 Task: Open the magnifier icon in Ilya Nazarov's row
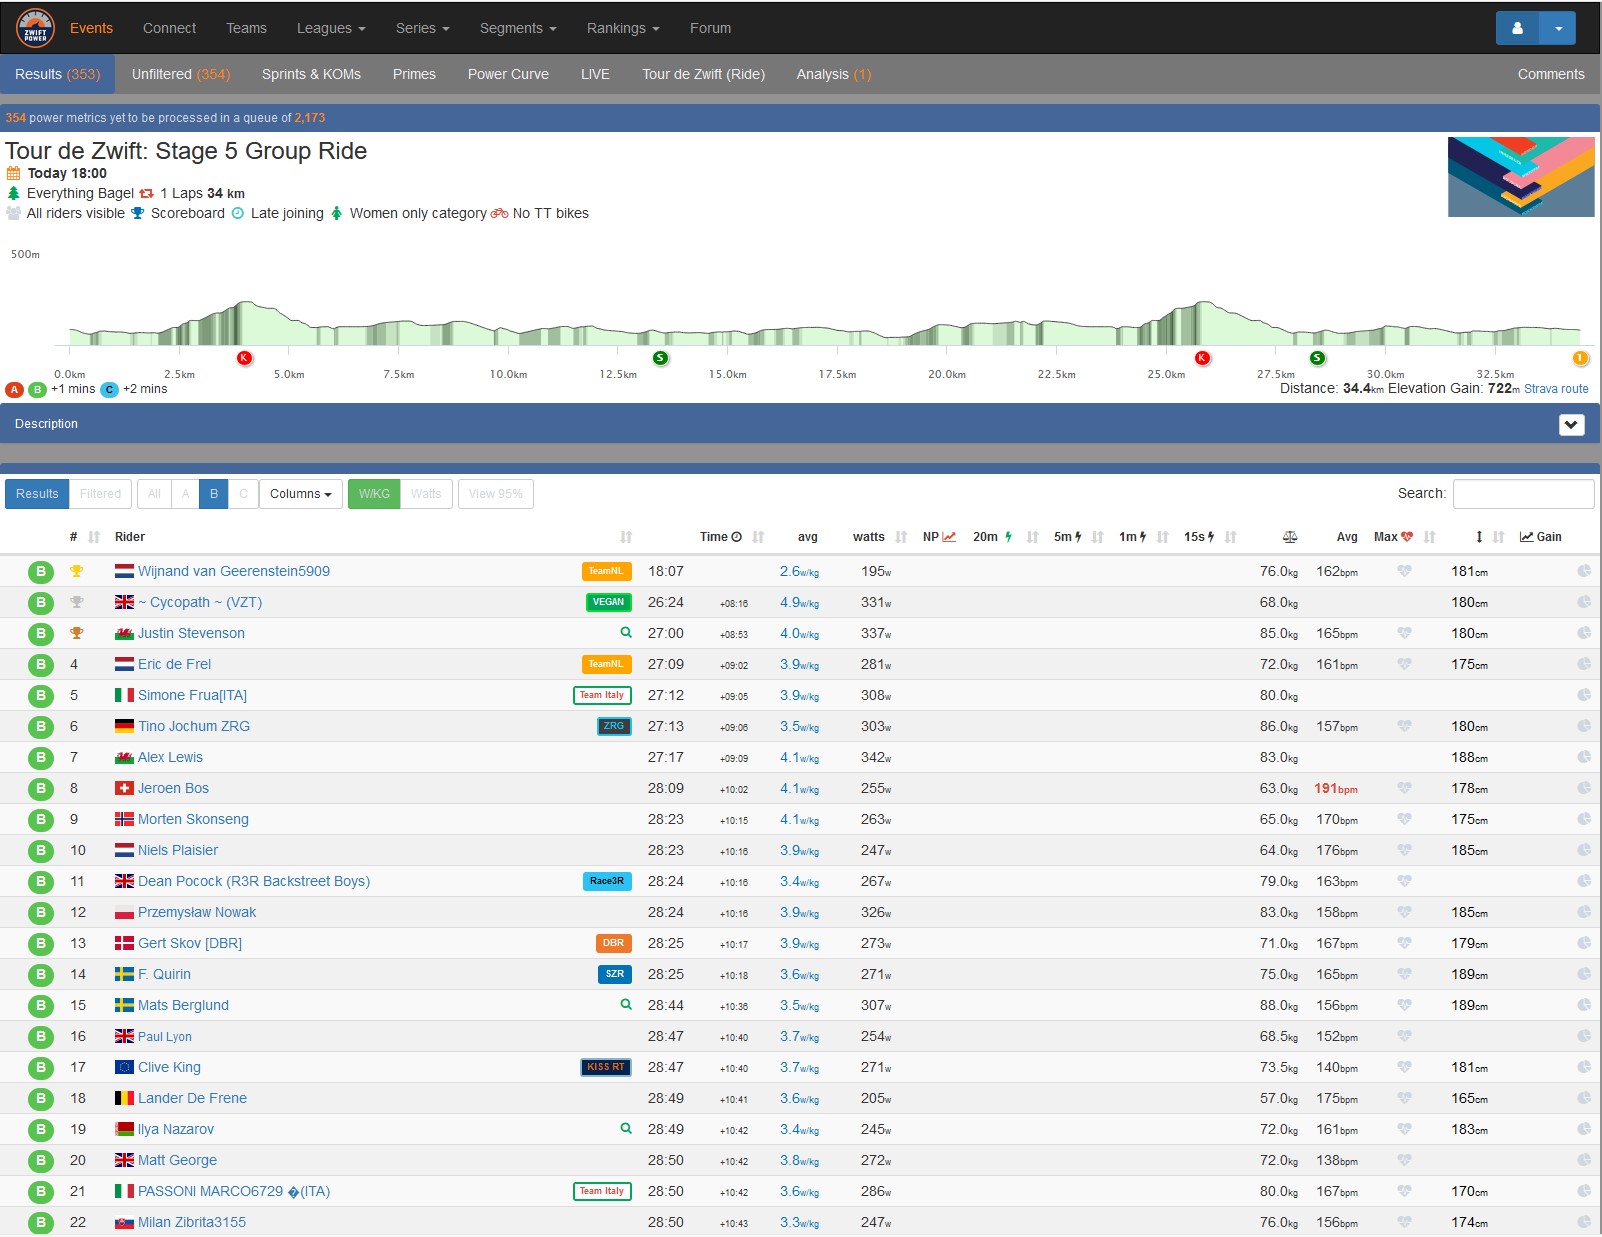pyautogui.click(x=626, y=1128)
